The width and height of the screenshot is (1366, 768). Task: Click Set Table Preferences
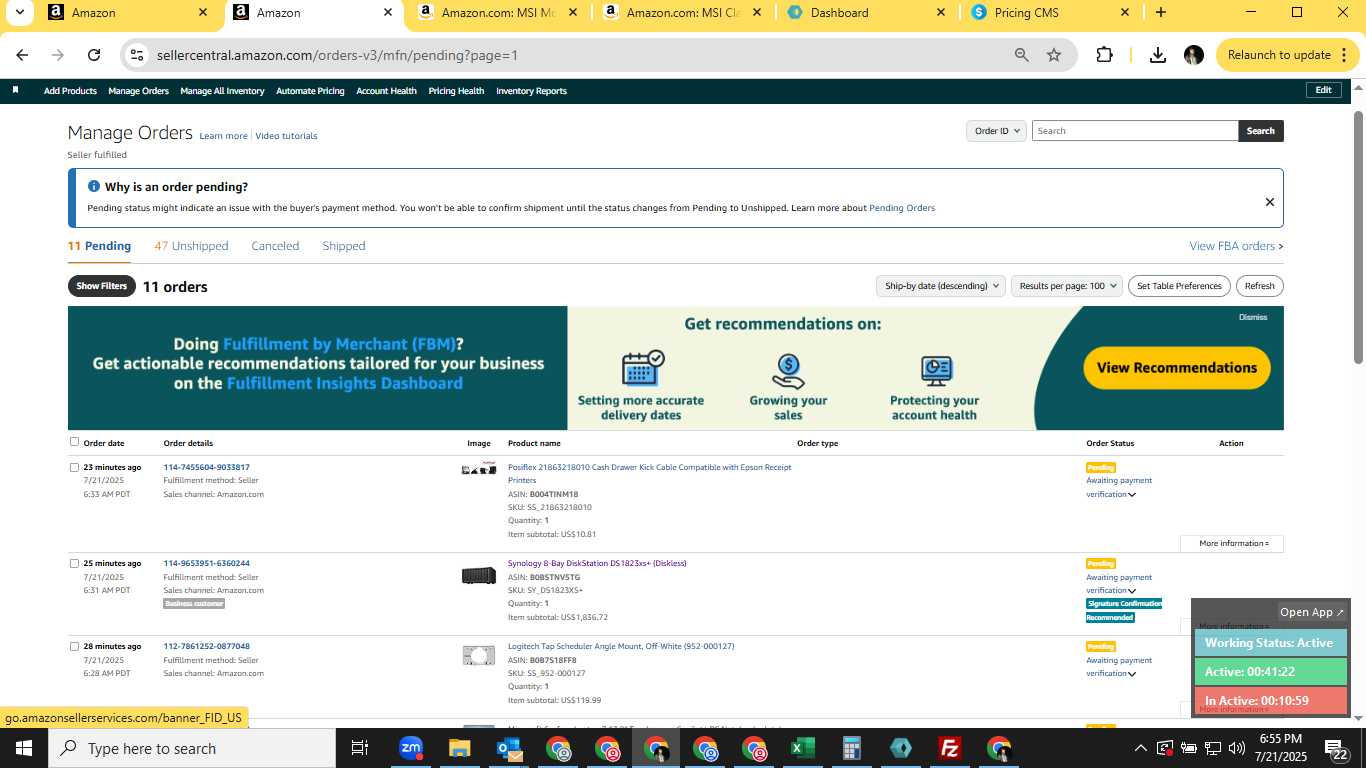click(1179, 286)
